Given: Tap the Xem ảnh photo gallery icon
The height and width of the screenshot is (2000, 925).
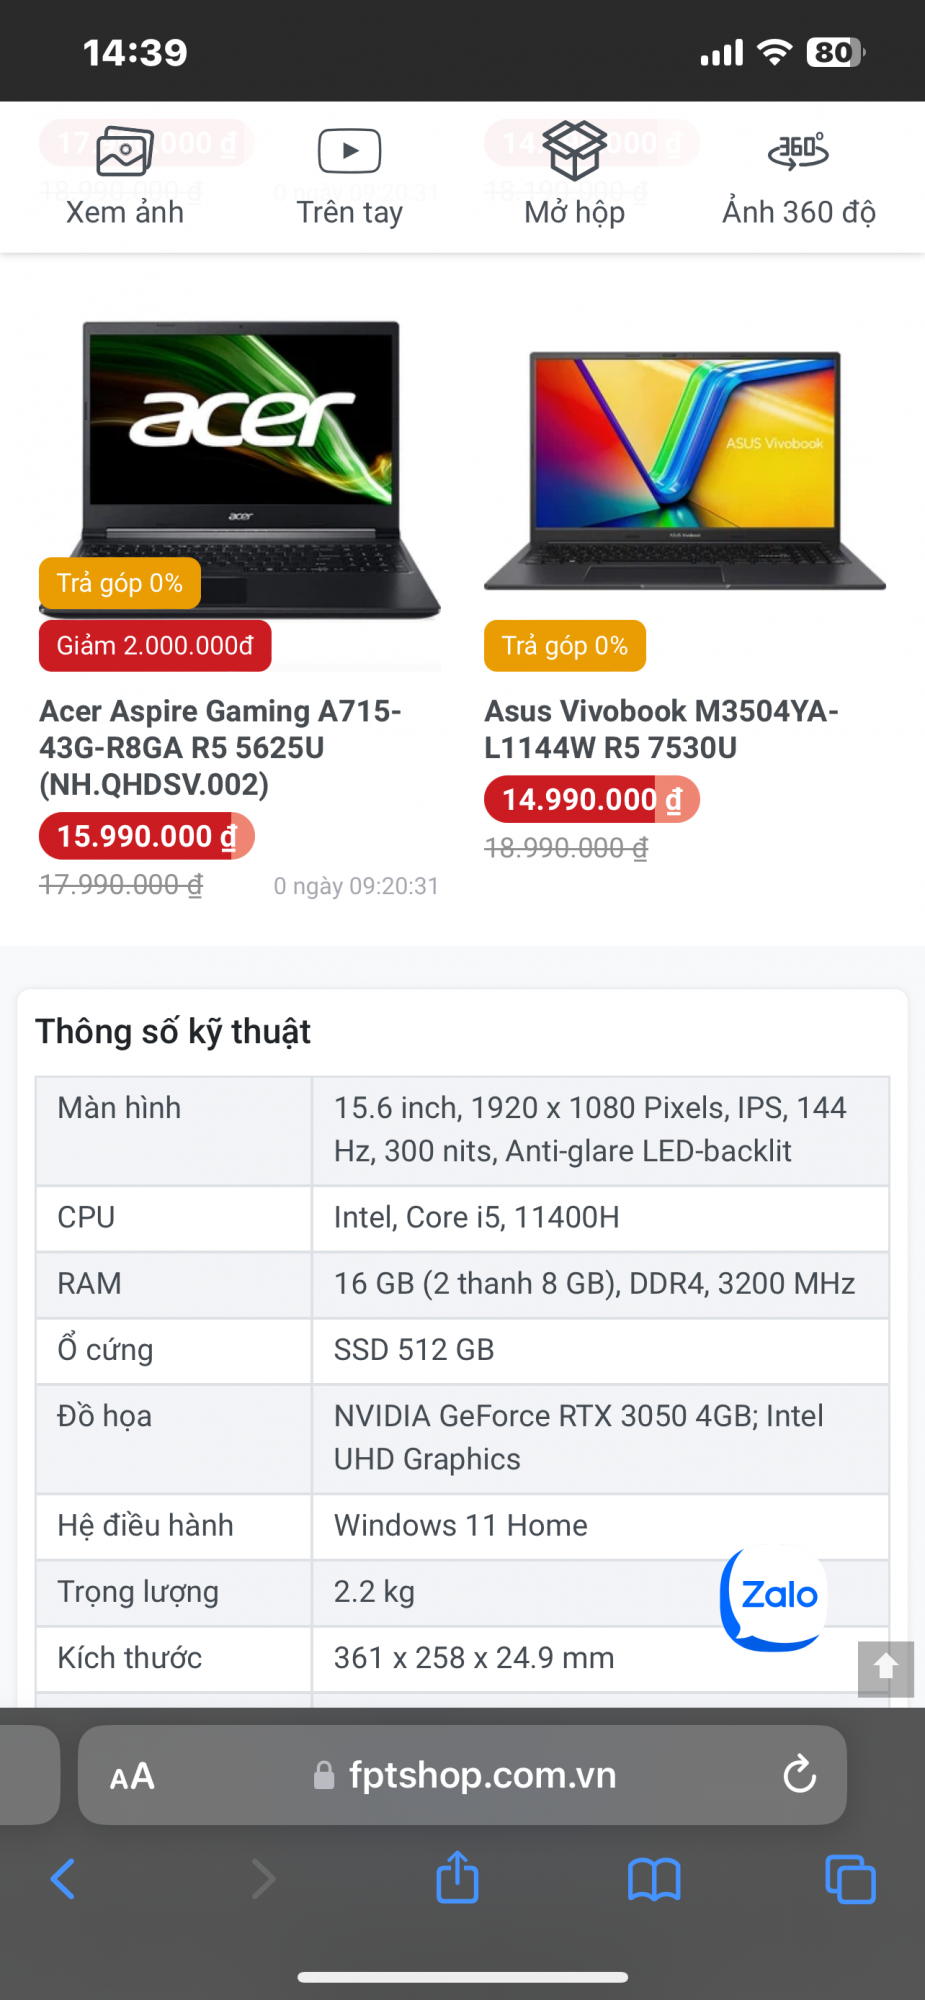Looking at the screenshot, I should tap(124, 153).
